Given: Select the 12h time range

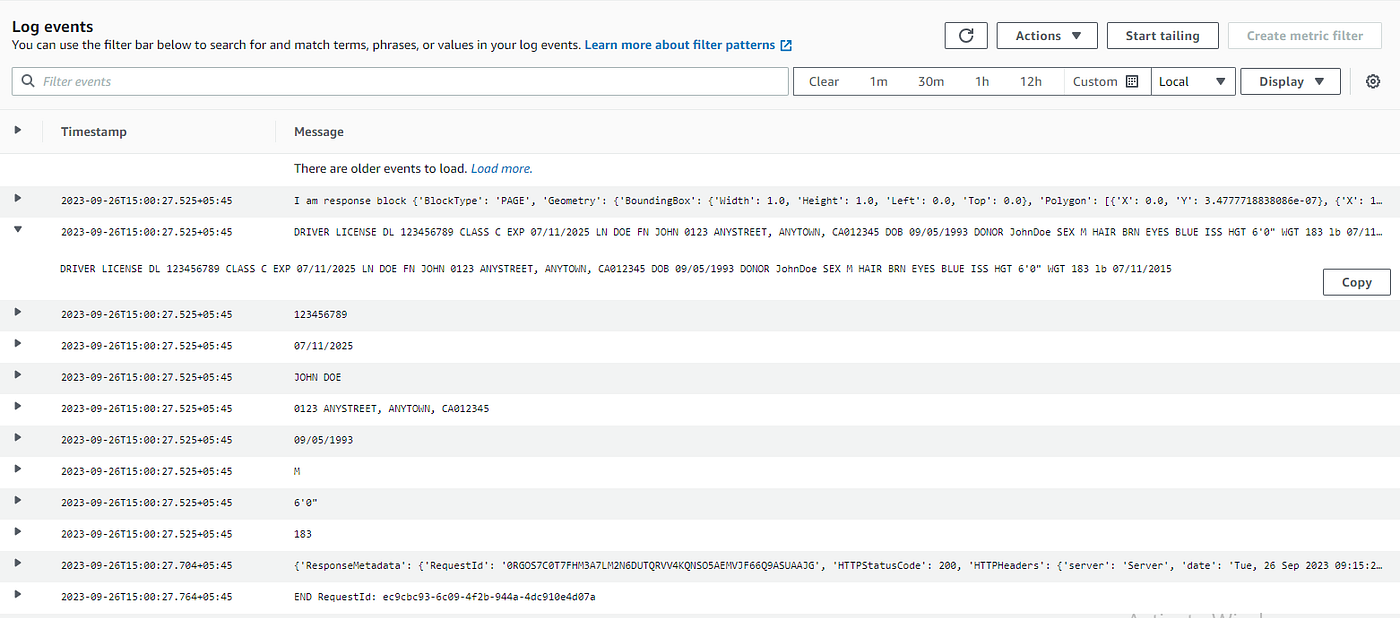Looking at the screenshot, I should [1030, 82].
